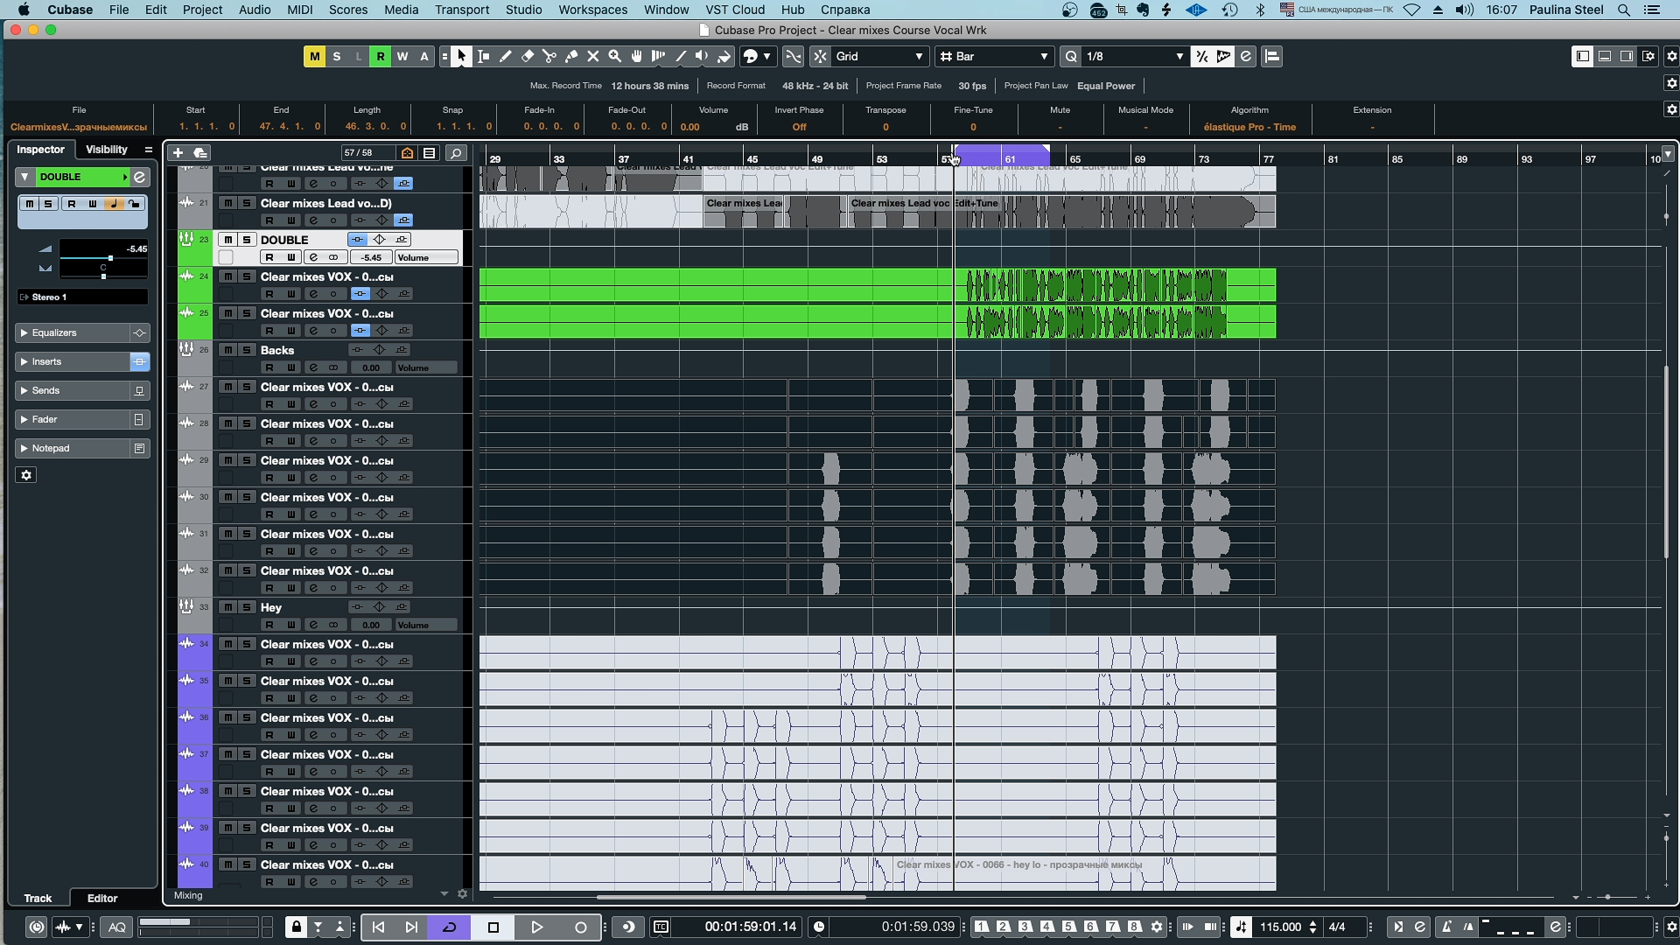The height and width of the screenshot is (945, 1680).
Task: Mute the DOUBLE track
Action: click(x=228, y=240)
